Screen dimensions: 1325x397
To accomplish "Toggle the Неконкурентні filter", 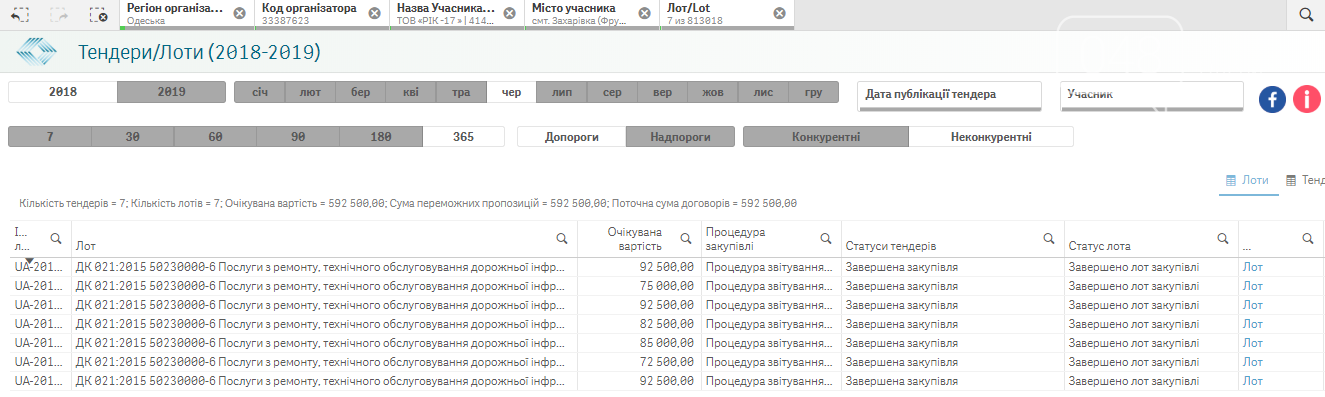I will [991, 136].
